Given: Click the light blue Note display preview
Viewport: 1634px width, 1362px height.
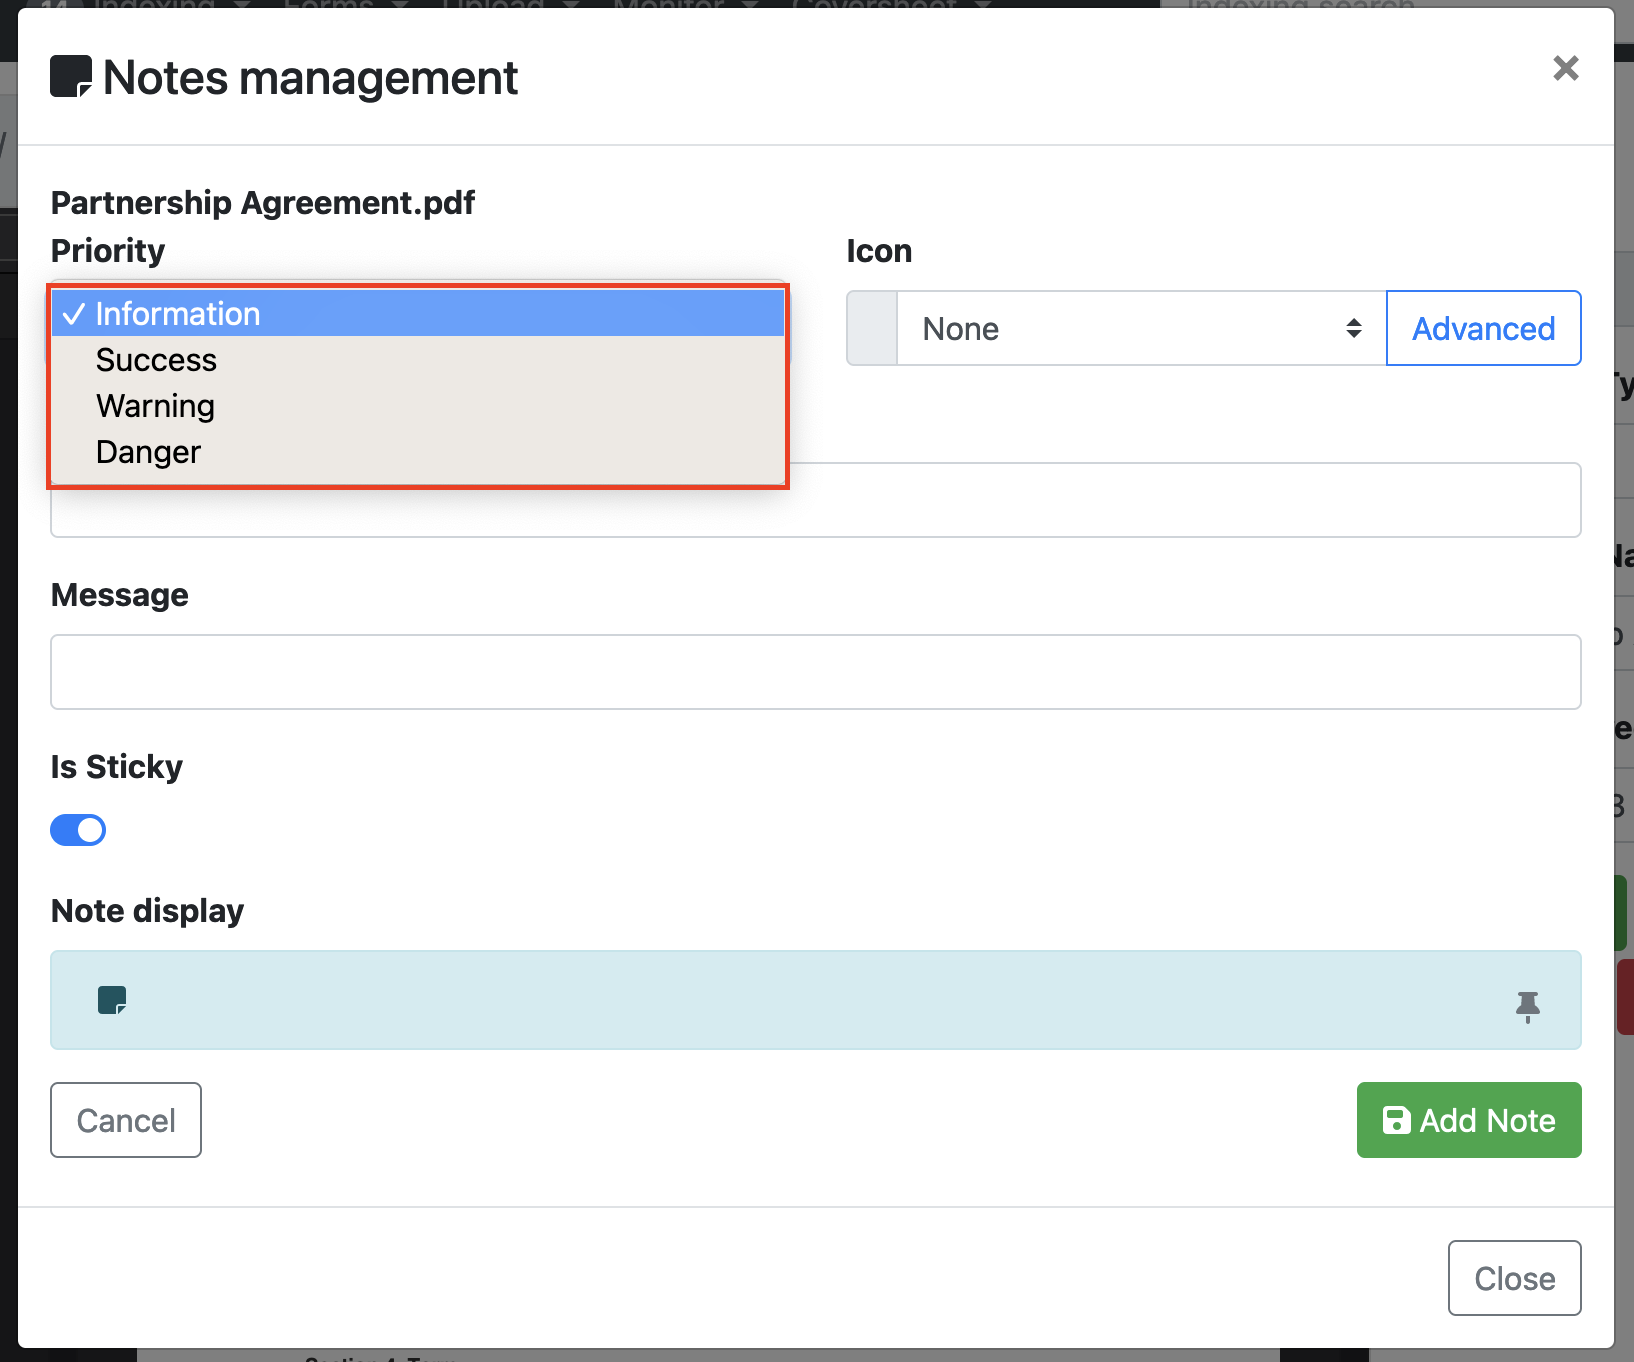Looking at the screenshot, I should click(x=815, y=1000).
